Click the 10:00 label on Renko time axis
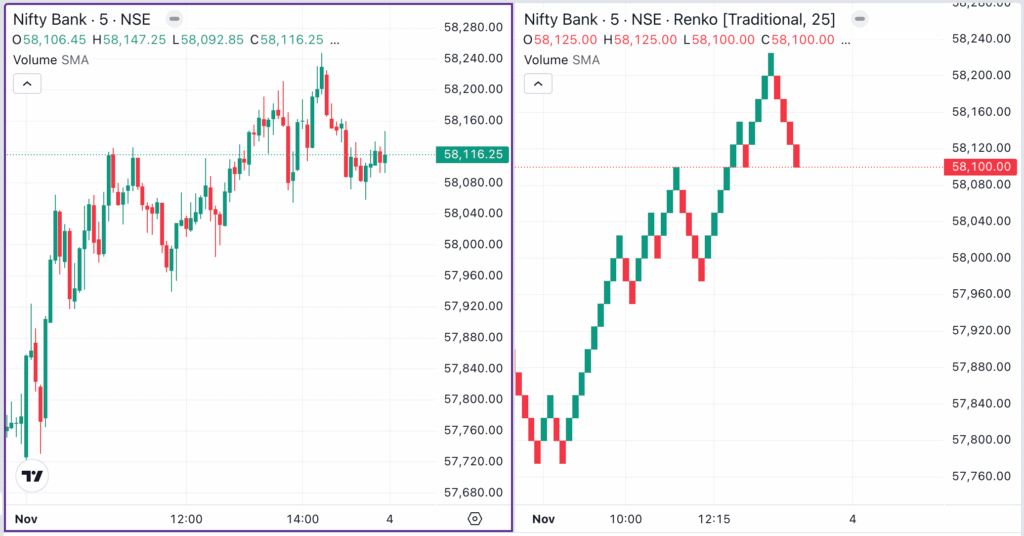 [x=624, y=519]
